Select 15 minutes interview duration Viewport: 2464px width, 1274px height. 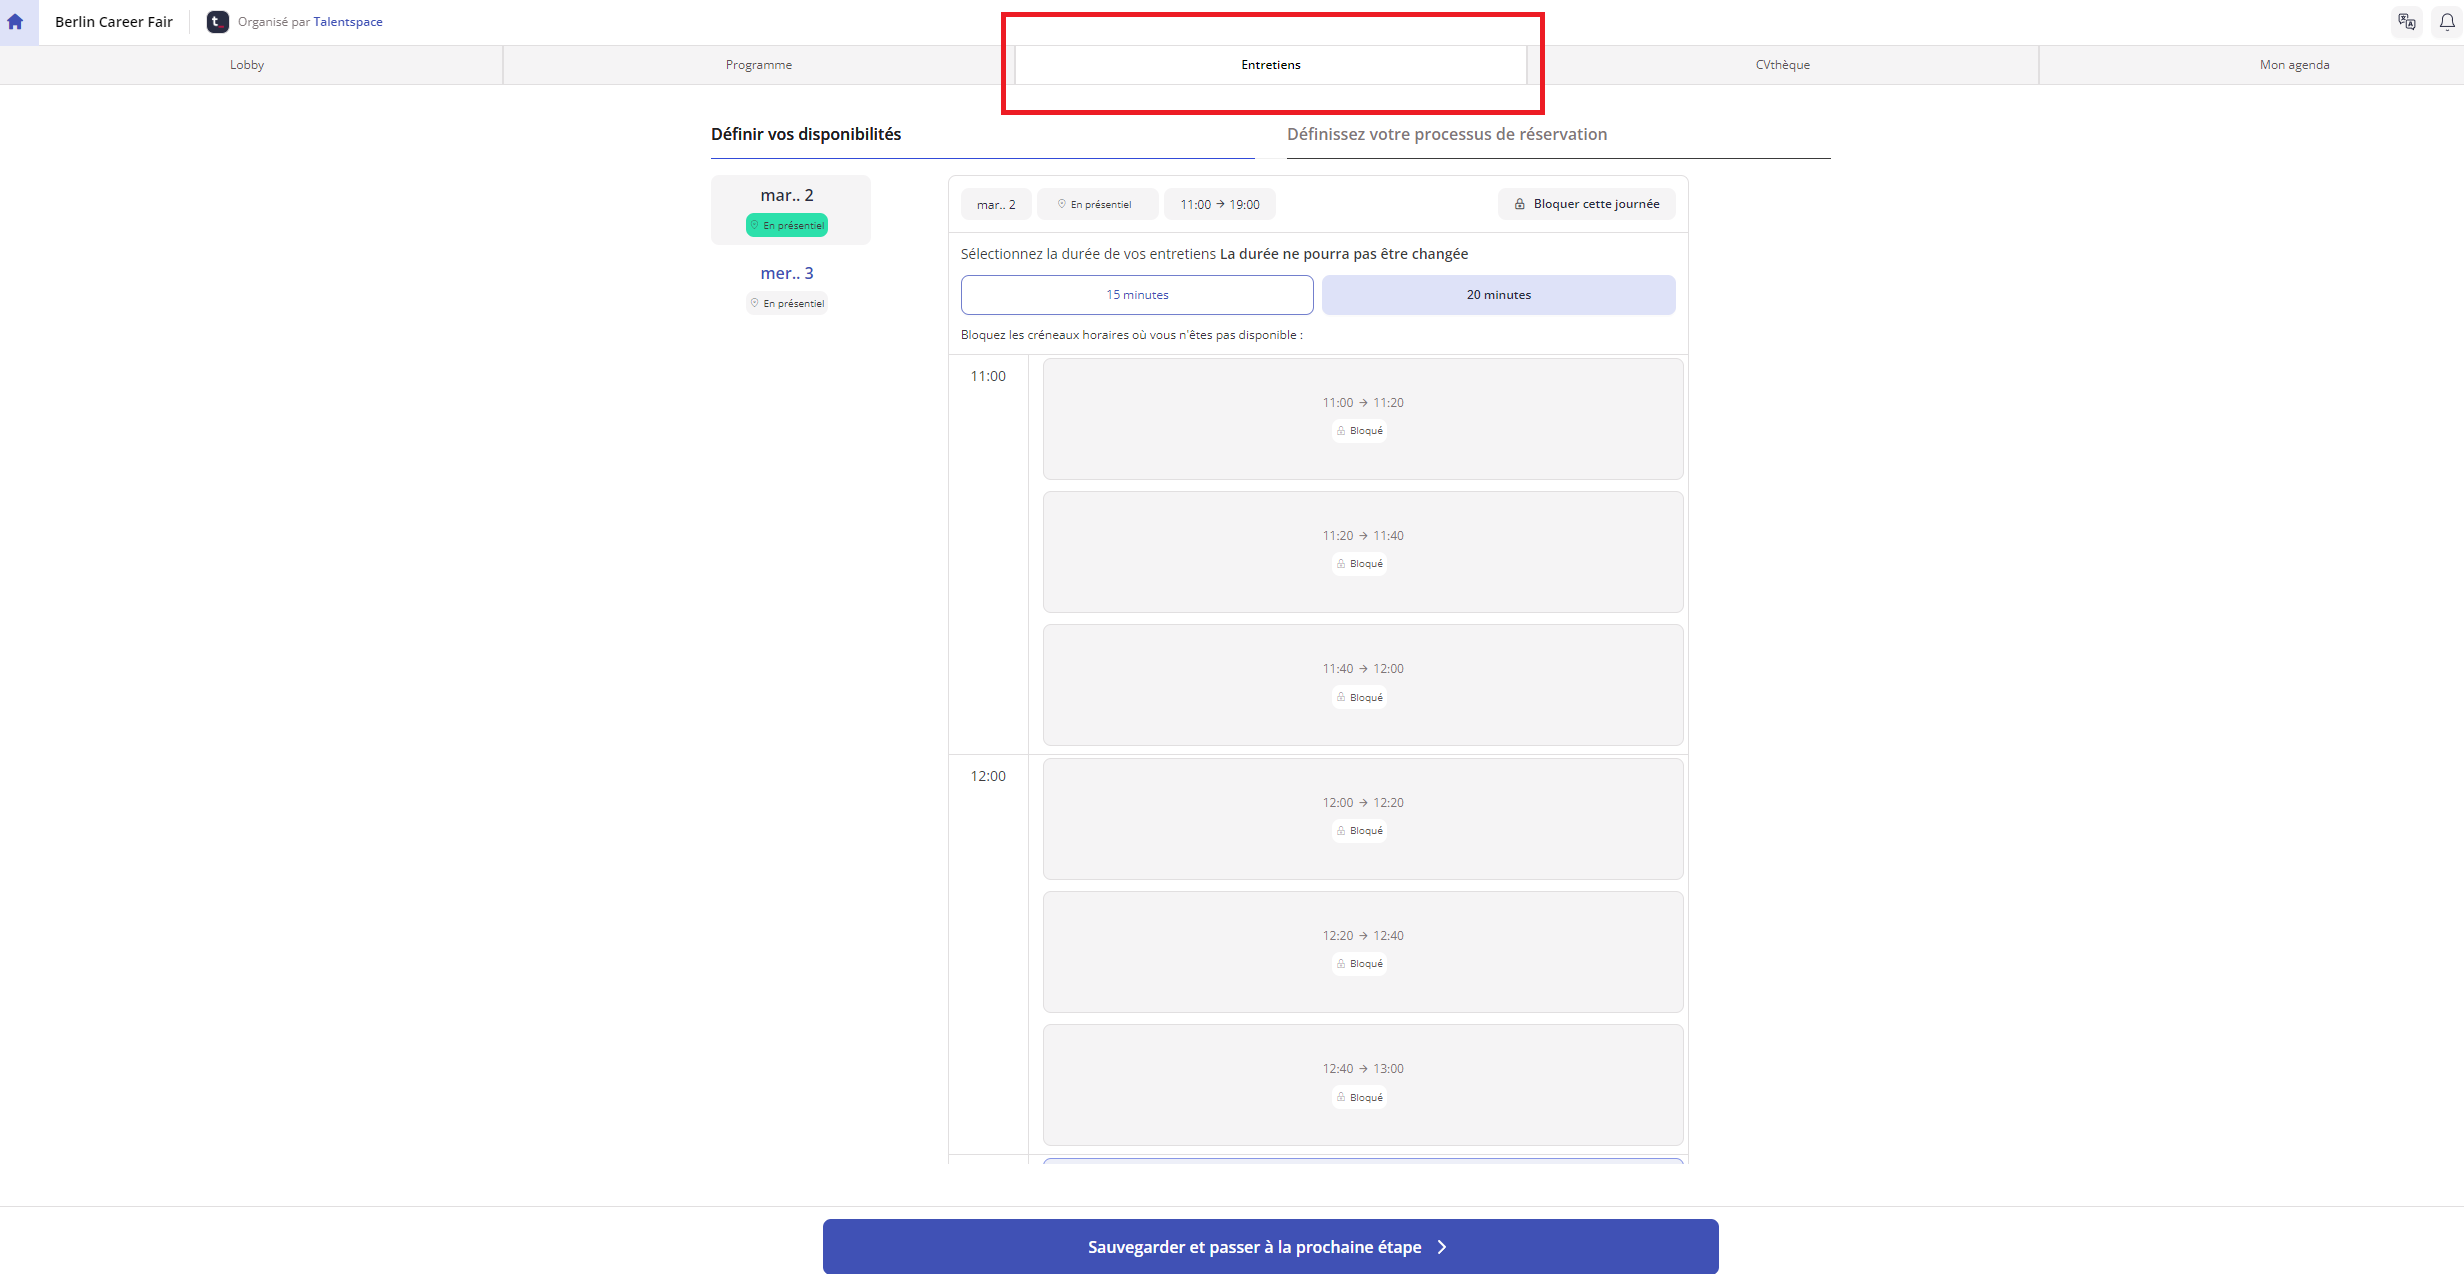(x=1136, y=295)
